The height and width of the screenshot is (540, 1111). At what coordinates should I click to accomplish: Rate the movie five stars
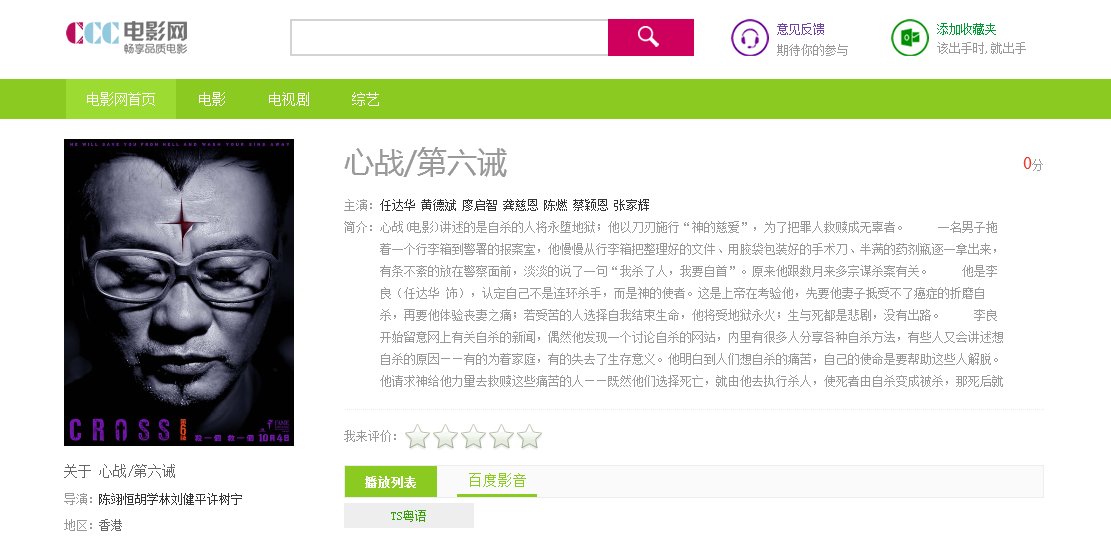click(529, 437)
